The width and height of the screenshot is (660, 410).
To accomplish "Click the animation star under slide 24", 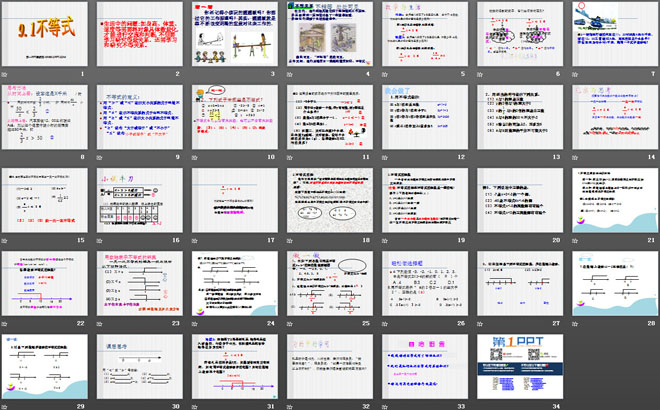I will (194, 324).
